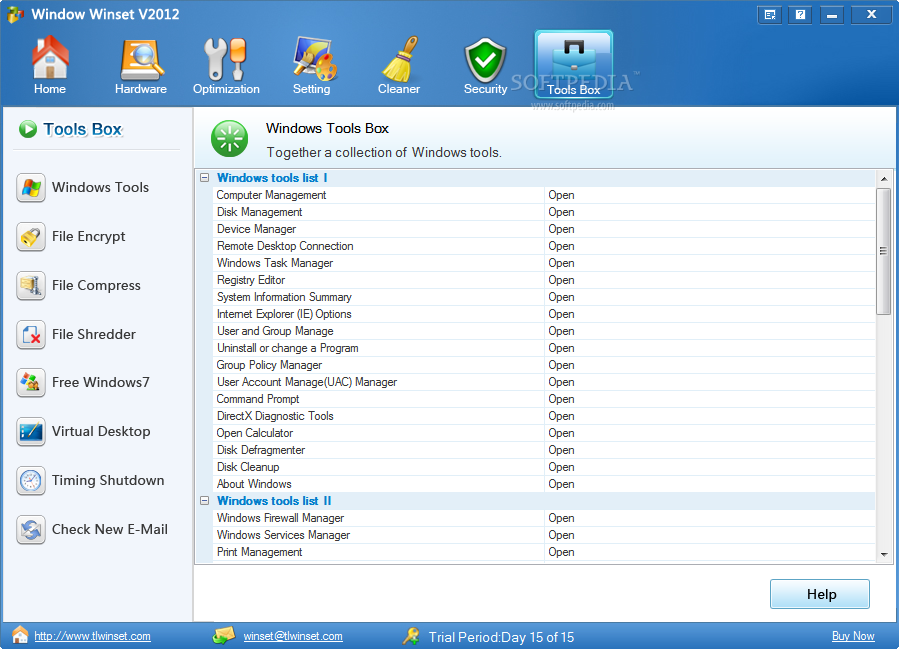Select the Windows Firewall Manager row

544,518
